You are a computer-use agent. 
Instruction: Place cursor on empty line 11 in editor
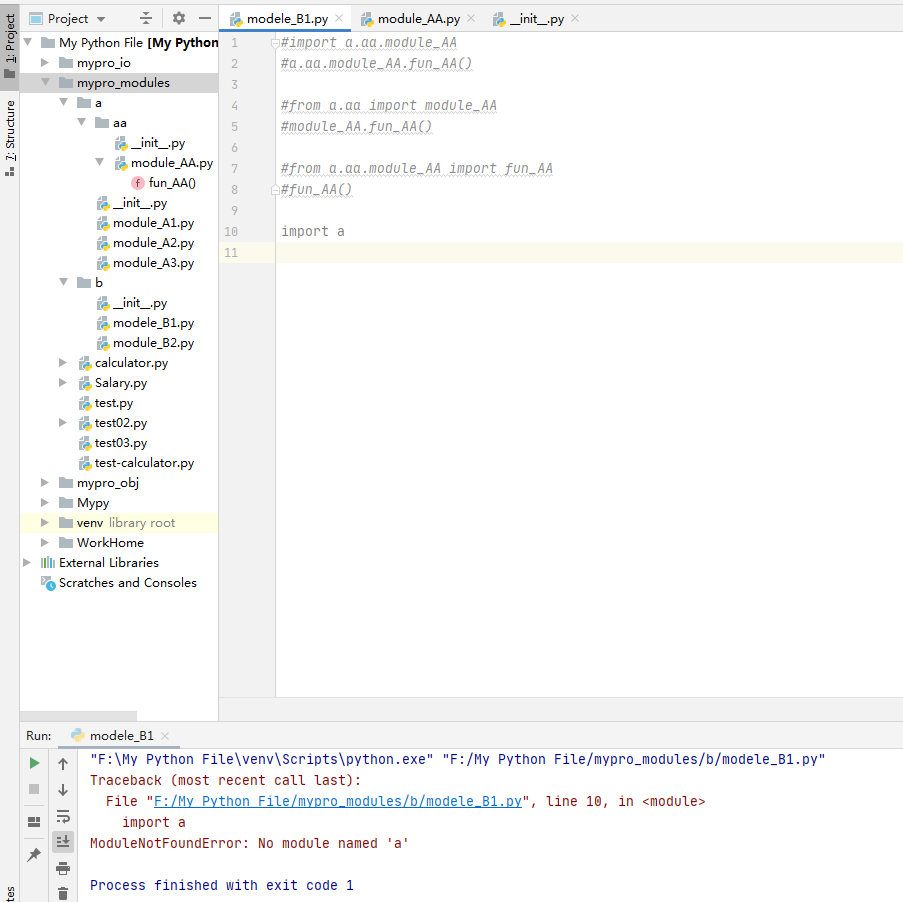point(589,252)
